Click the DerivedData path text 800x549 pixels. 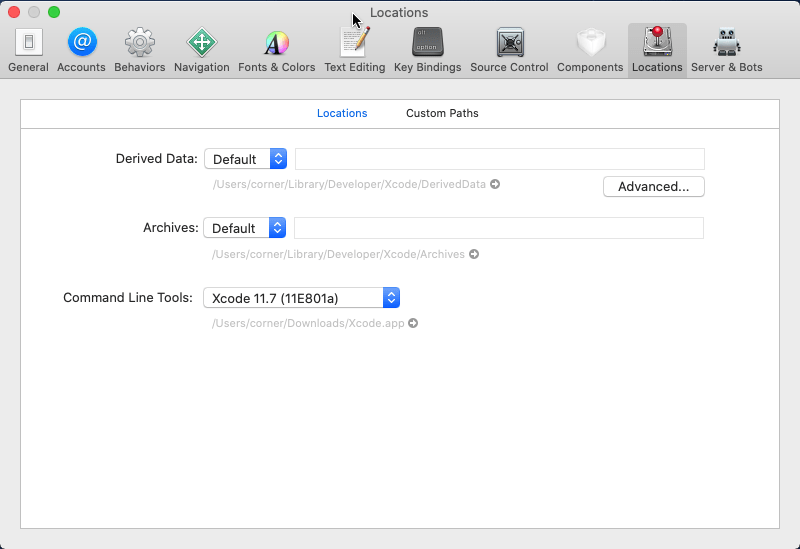click(x=349, y=184)
